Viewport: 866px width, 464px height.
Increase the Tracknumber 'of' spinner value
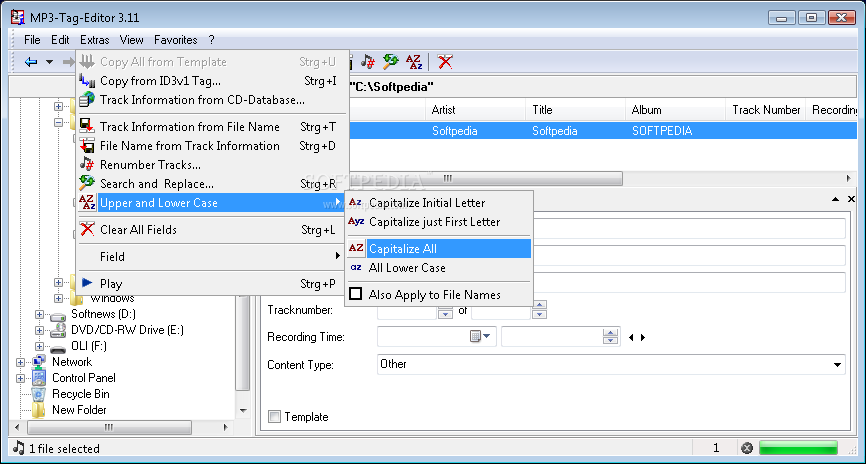coord(540,305)
